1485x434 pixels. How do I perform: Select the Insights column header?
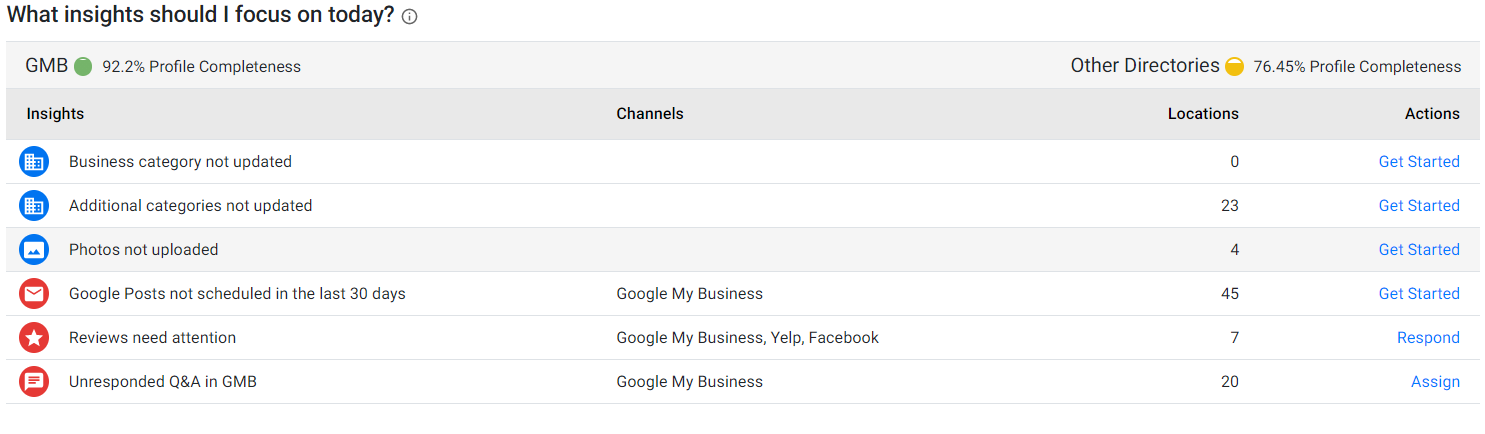click(x=55, y=114)
